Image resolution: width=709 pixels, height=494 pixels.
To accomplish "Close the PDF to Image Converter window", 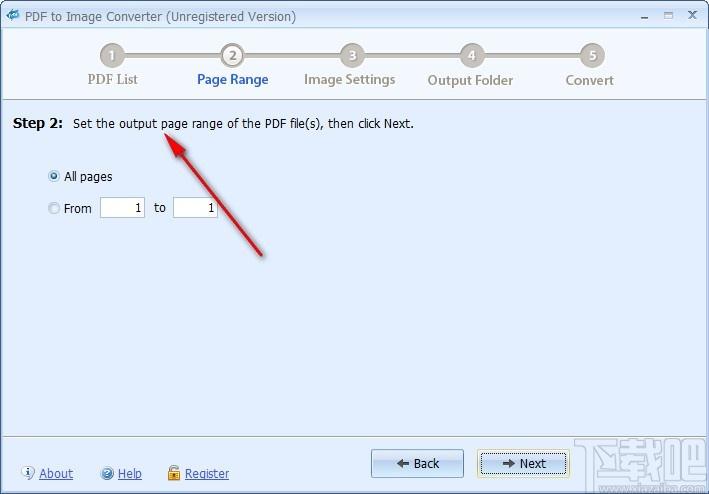I will point(692,15).
